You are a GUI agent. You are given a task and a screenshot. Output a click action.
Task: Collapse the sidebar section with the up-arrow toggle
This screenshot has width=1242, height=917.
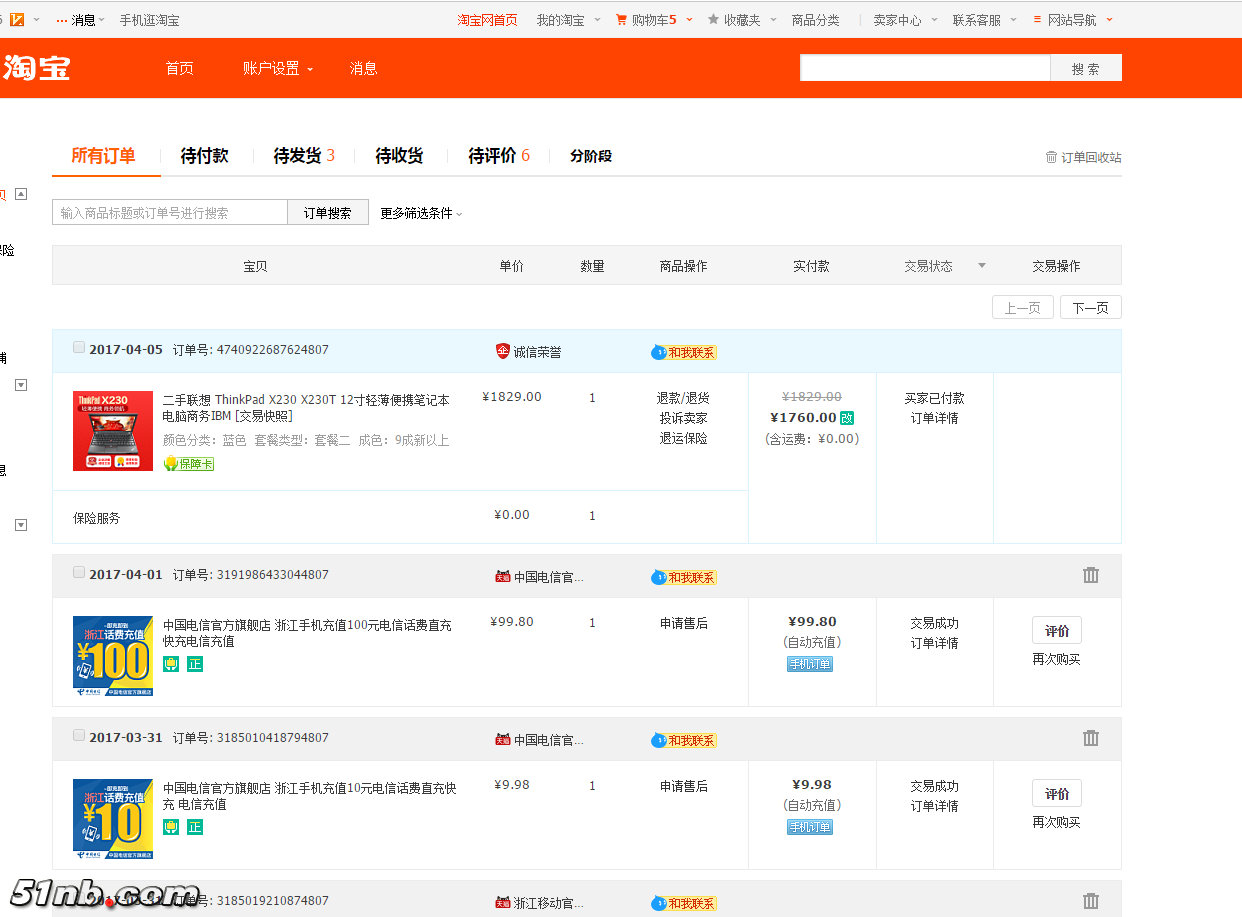click(21, 194)
